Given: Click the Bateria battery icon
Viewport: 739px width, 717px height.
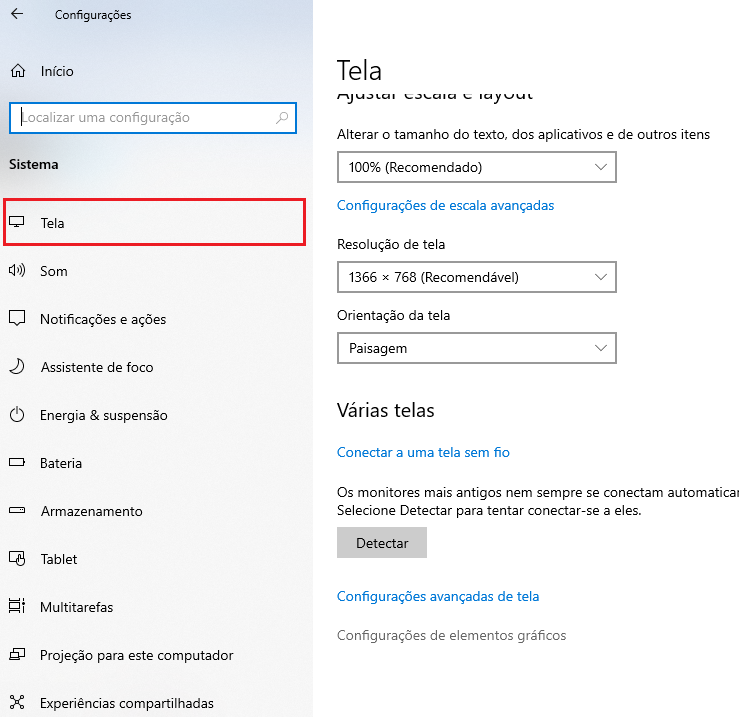Looking at the screenshot, I should (x=16, y=463).
